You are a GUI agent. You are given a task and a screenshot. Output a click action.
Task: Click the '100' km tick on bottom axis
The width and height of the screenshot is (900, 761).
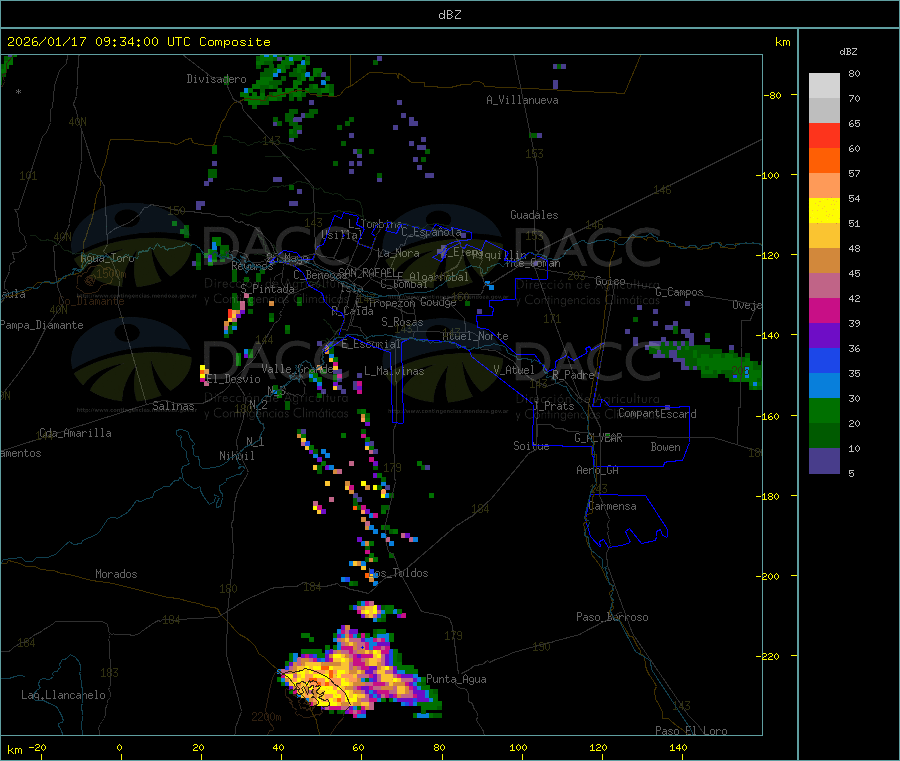point(518,748)
